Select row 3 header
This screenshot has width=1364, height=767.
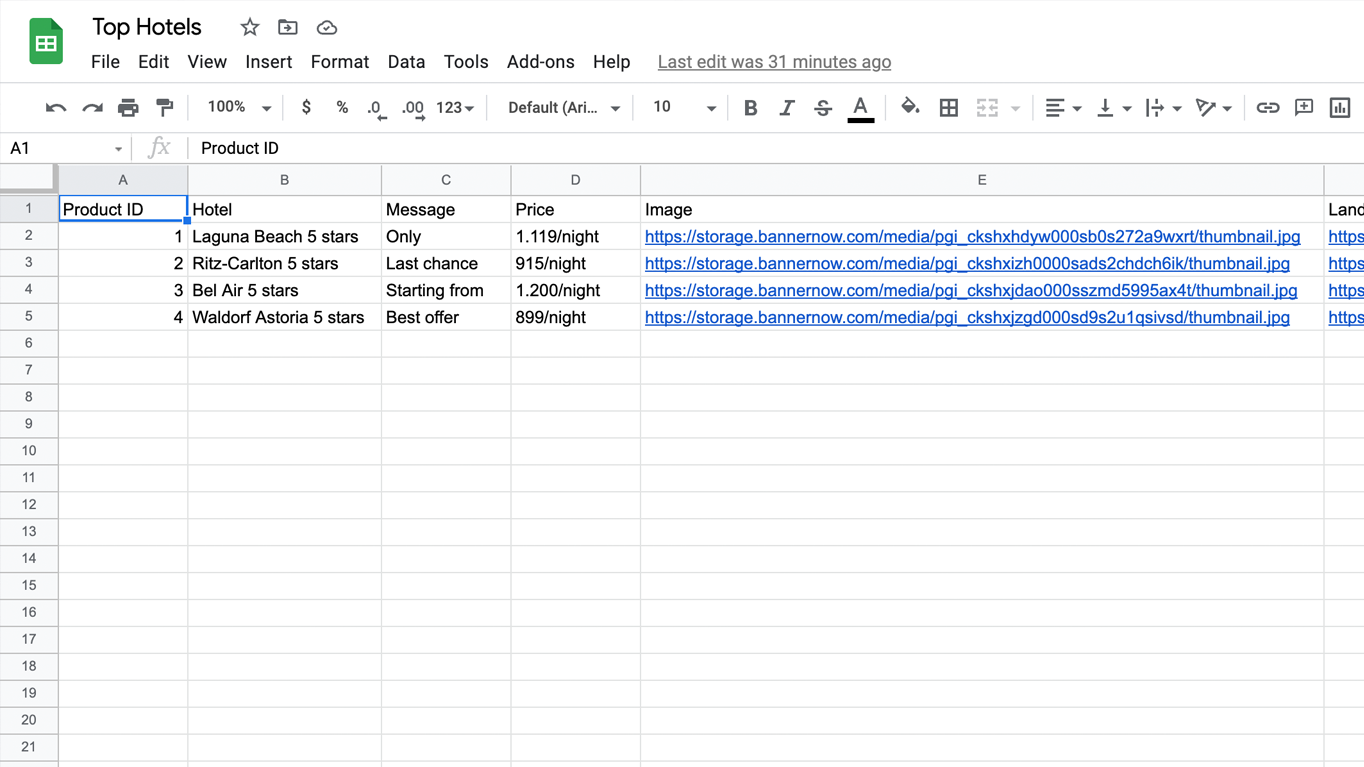tap(29, 263)
